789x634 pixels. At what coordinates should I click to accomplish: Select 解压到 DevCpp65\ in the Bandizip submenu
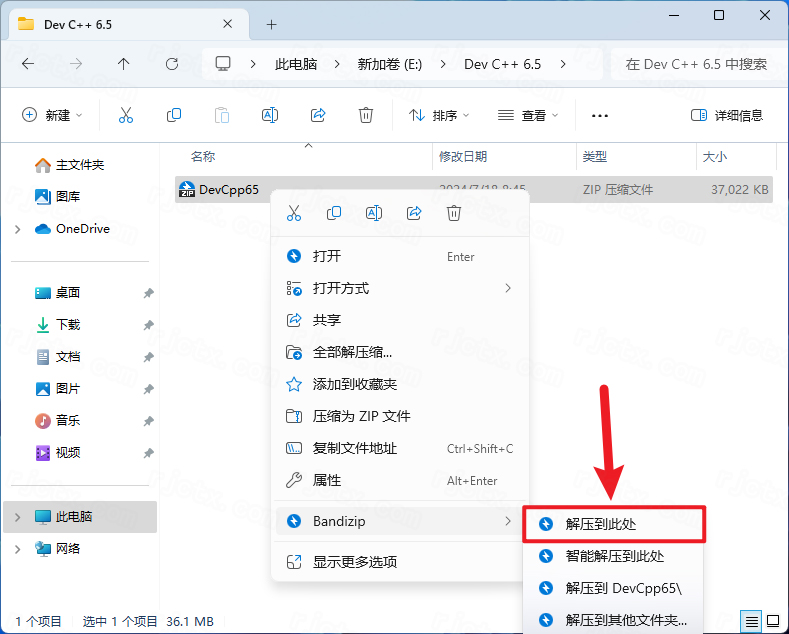(x=614, y=588)
